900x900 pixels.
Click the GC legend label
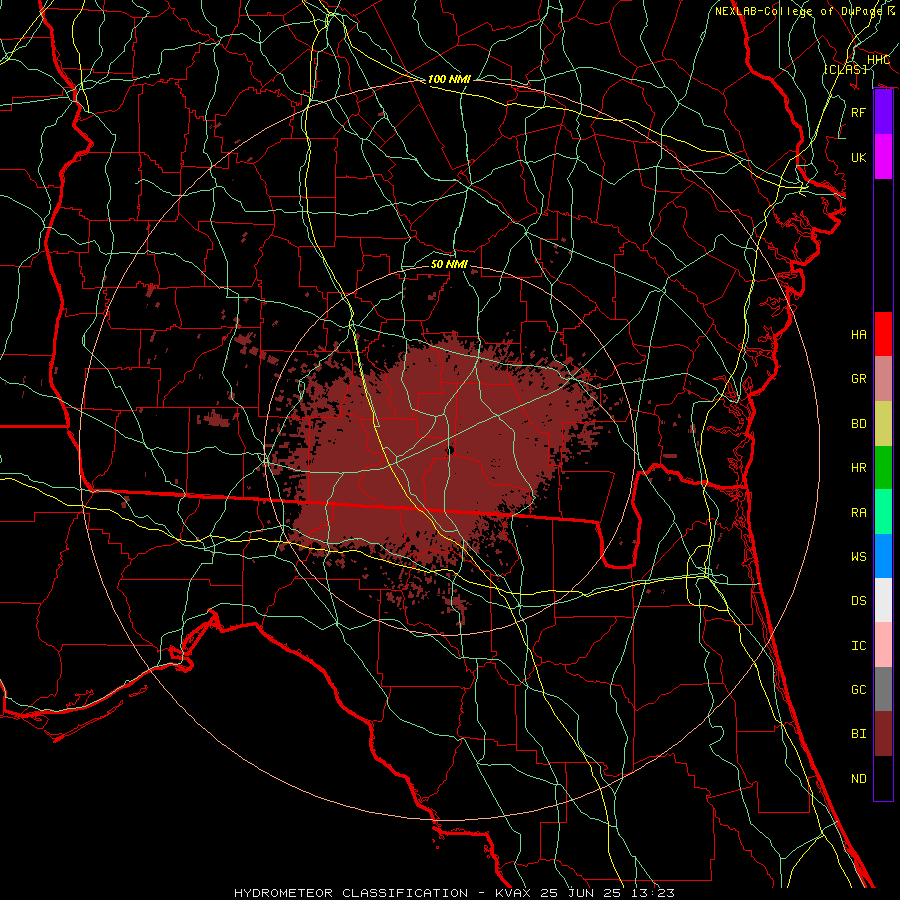coord(859,690)
